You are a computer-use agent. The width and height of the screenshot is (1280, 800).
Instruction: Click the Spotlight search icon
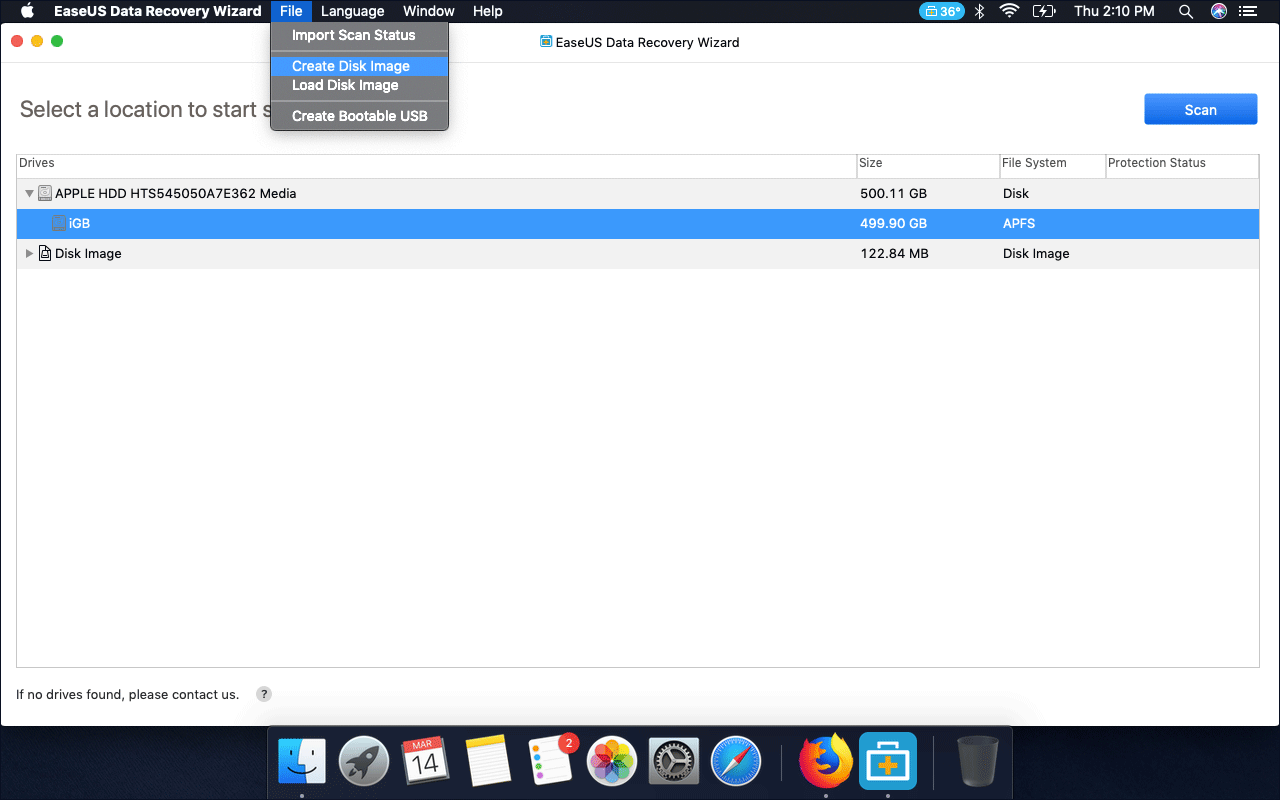1185,11
